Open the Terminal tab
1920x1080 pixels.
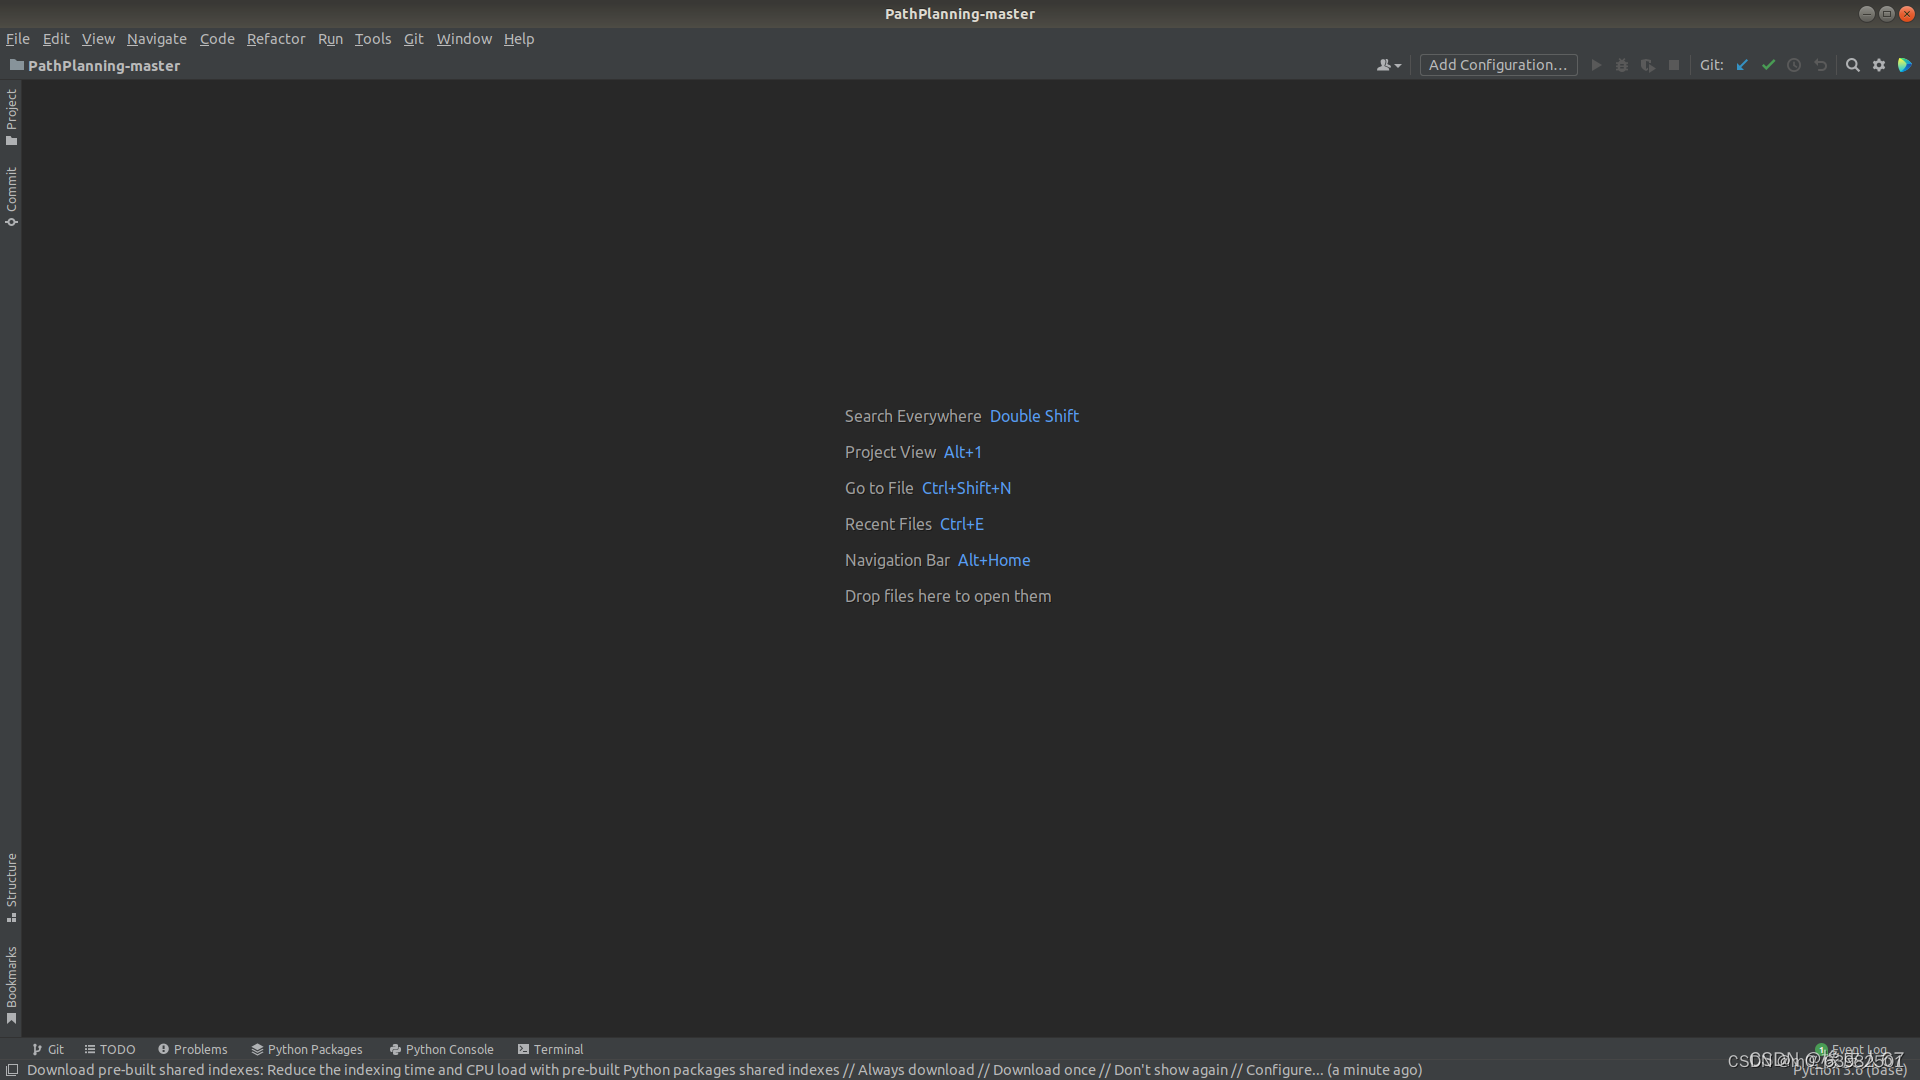[x=551, y=1048]
